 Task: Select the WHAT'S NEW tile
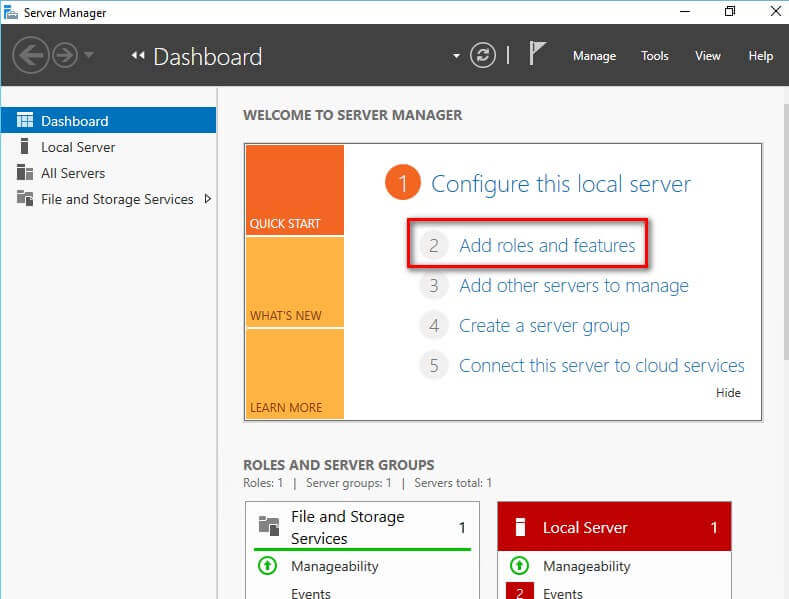295,282
